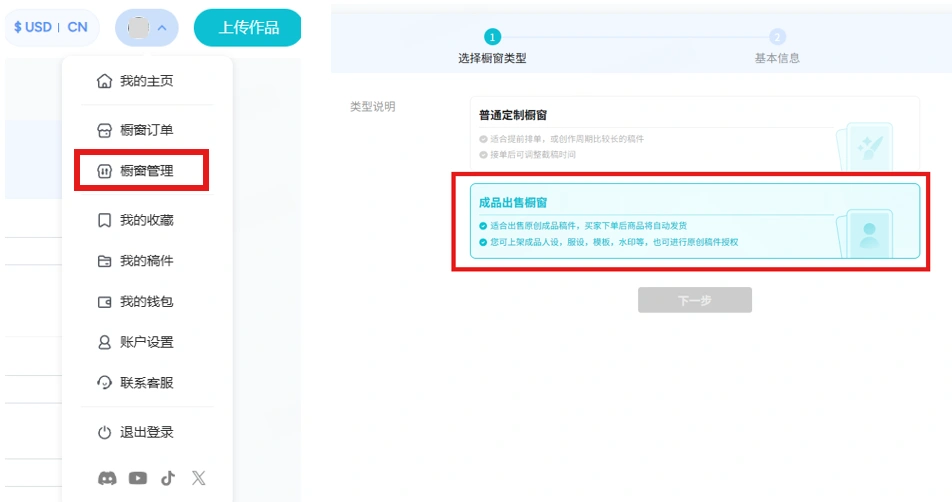Click the 下一步 next button
952x502 pixels.
(695, 300)
